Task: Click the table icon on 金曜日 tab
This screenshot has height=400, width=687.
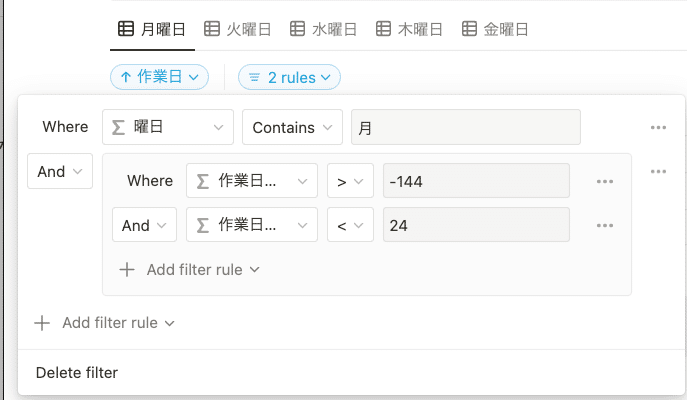Action: 470,30
